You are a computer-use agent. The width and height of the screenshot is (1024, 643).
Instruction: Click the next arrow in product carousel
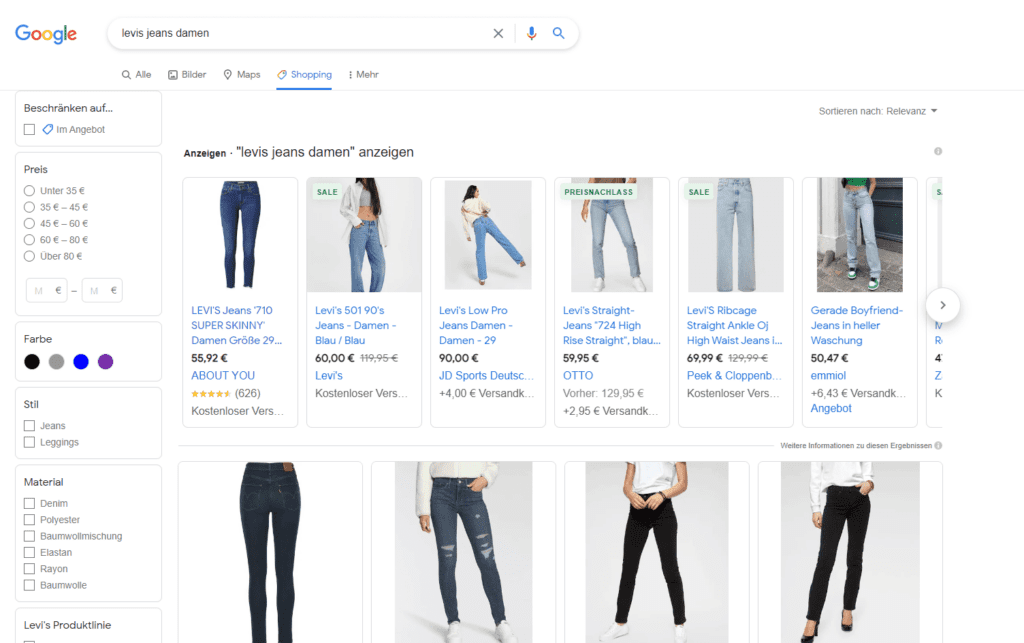pyautogui.click(x=942, y=305)
